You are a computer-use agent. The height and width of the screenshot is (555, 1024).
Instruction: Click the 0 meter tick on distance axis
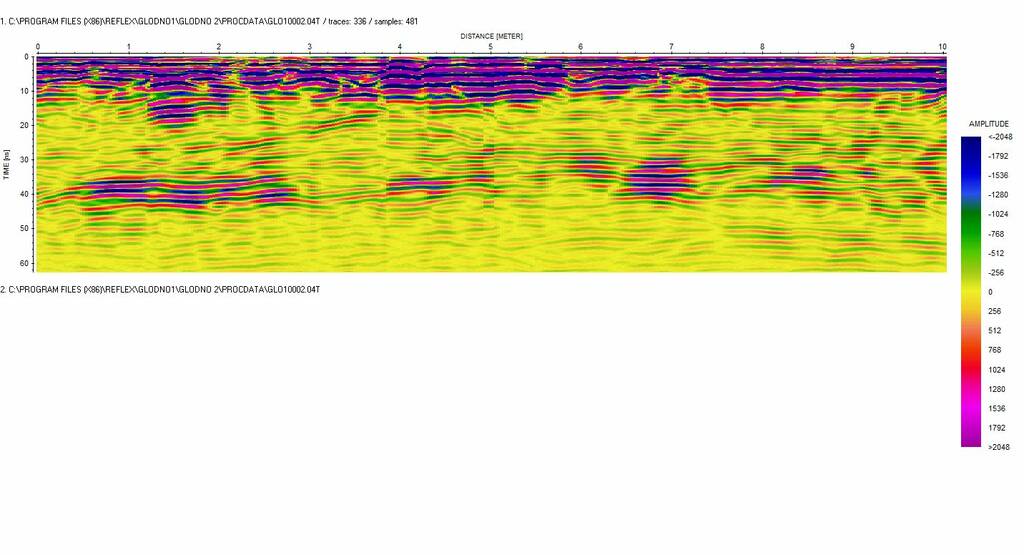(37, 47)
